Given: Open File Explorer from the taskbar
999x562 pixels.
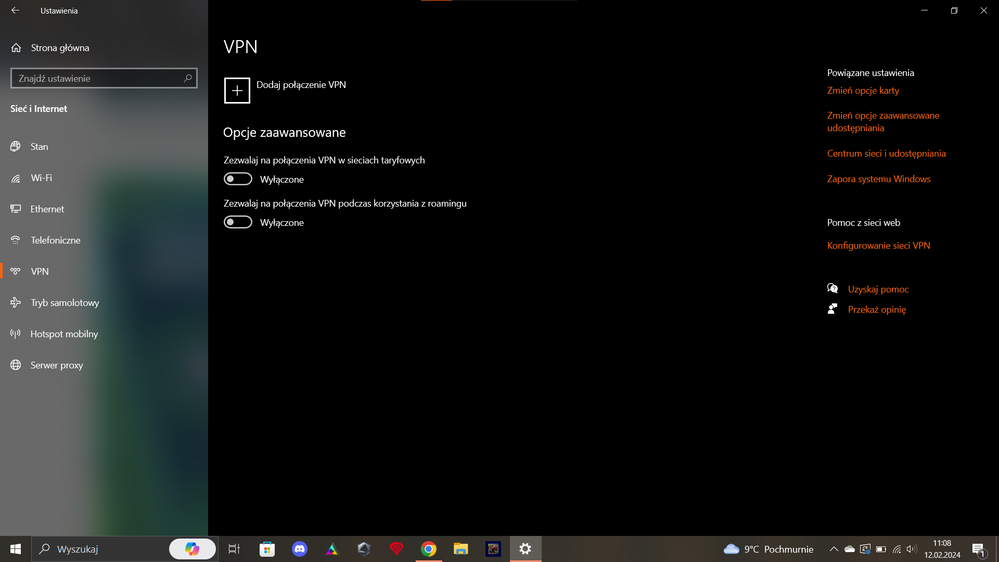Looking at the screenshot, I should pos(461,549).
